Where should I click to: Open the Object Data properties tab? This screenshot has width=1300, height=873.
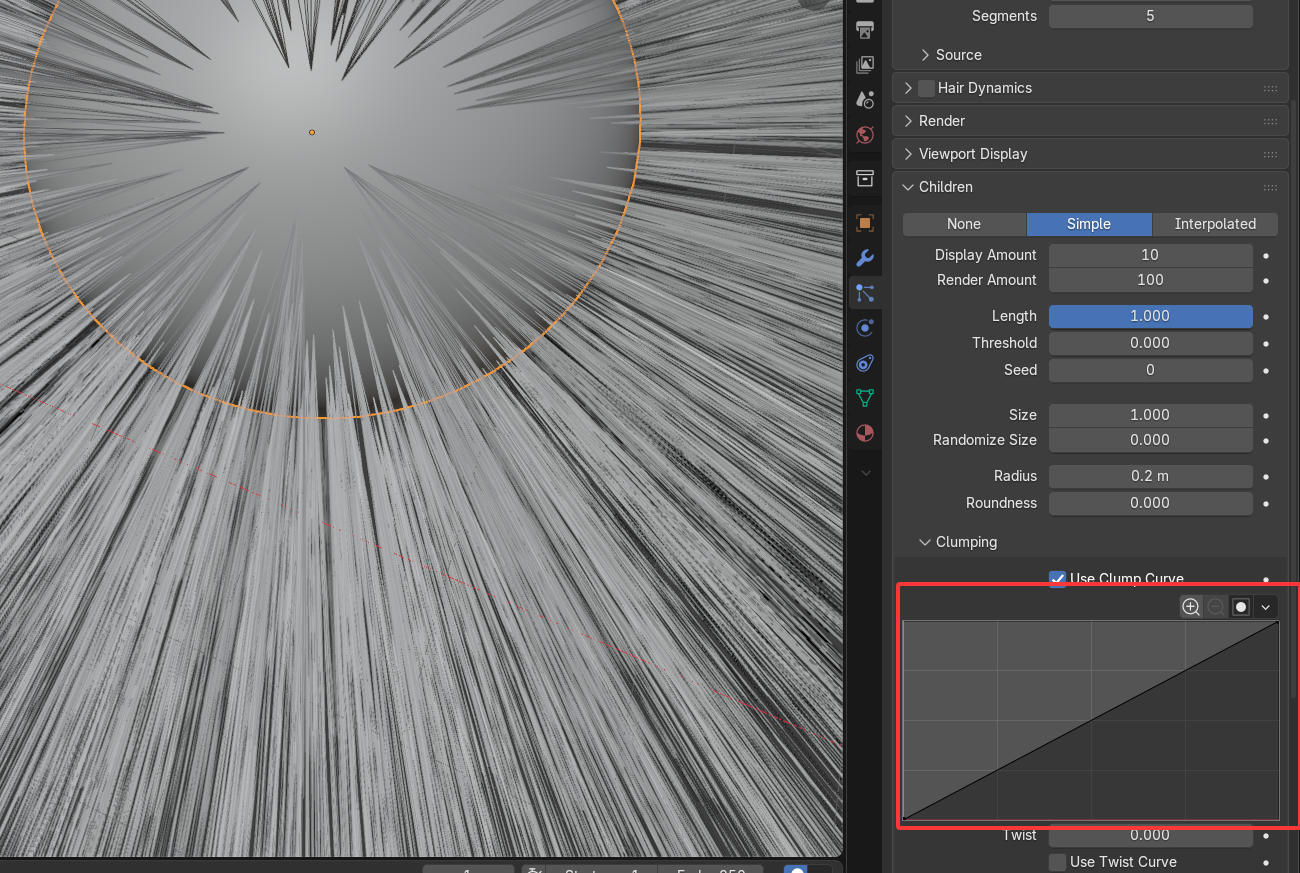(865, 398)
